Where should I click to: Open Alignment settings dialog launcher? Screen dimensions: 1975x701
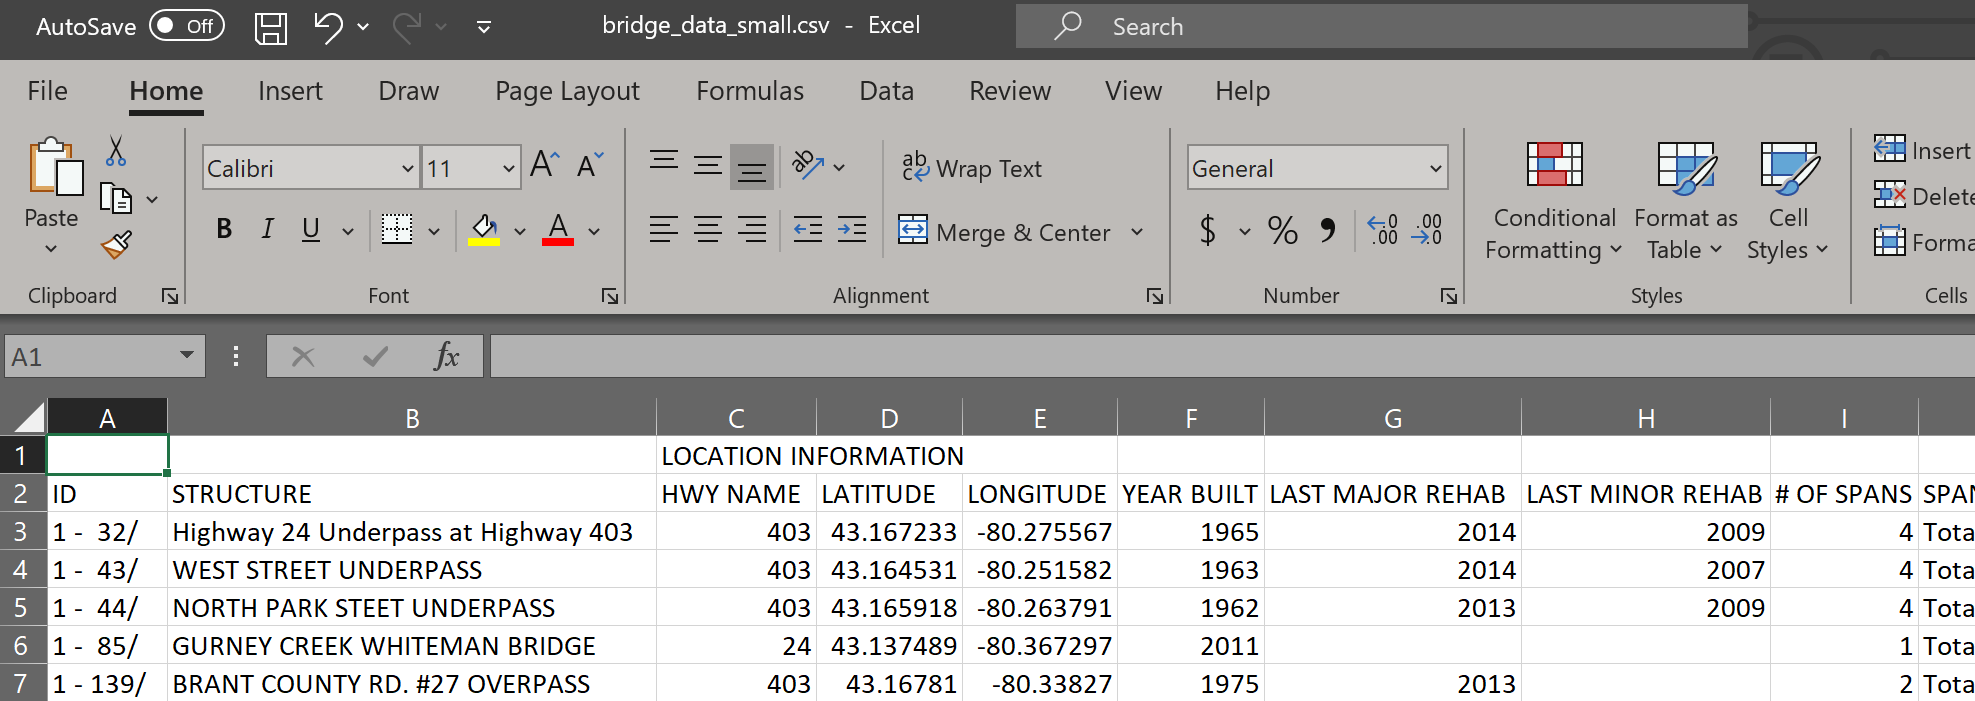point(1155,296)
